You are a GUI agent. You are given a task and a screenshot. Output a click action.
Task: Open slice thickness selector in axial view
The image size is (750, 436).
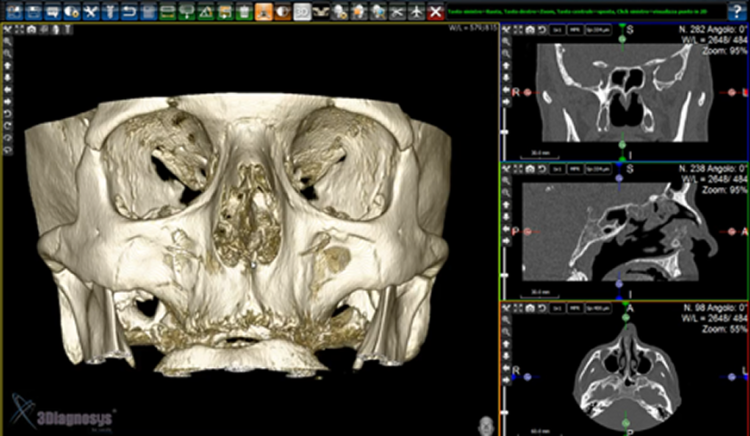click(598, 308)
